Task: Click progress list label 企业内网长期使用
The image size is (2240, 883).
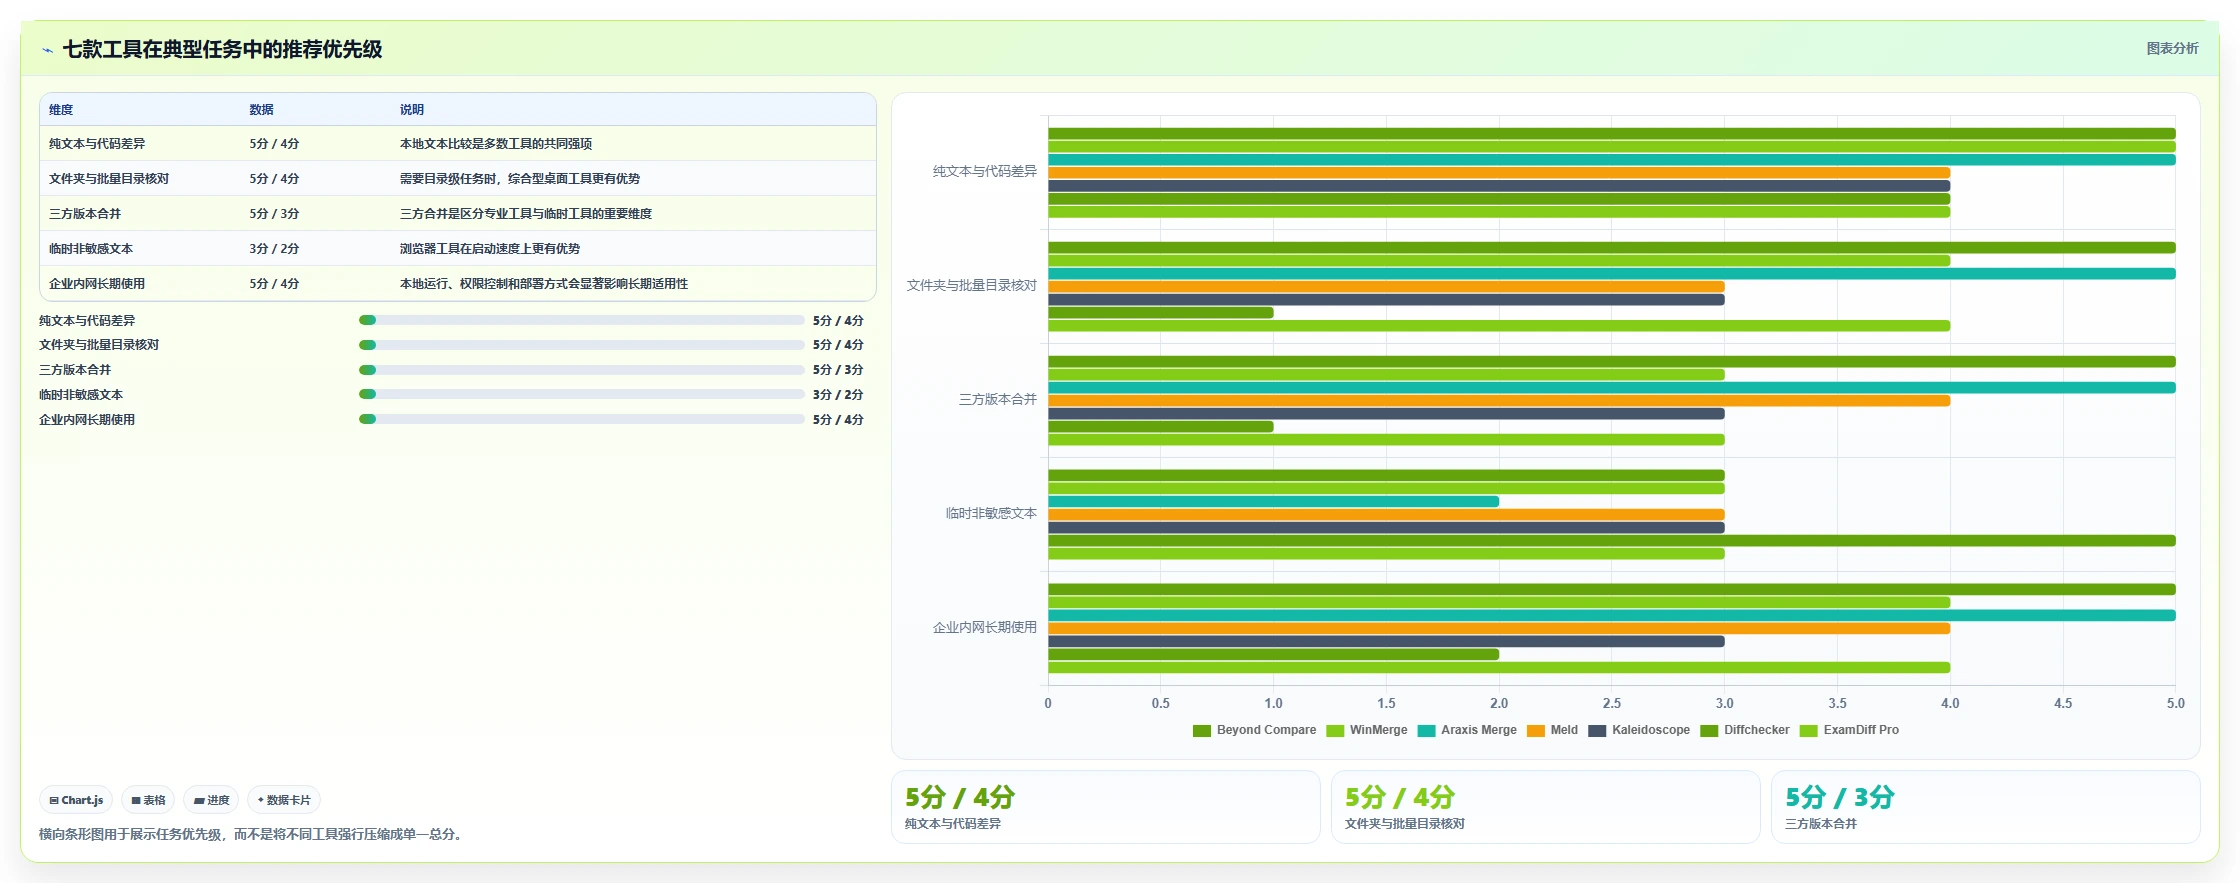Action: coord(87,420)
